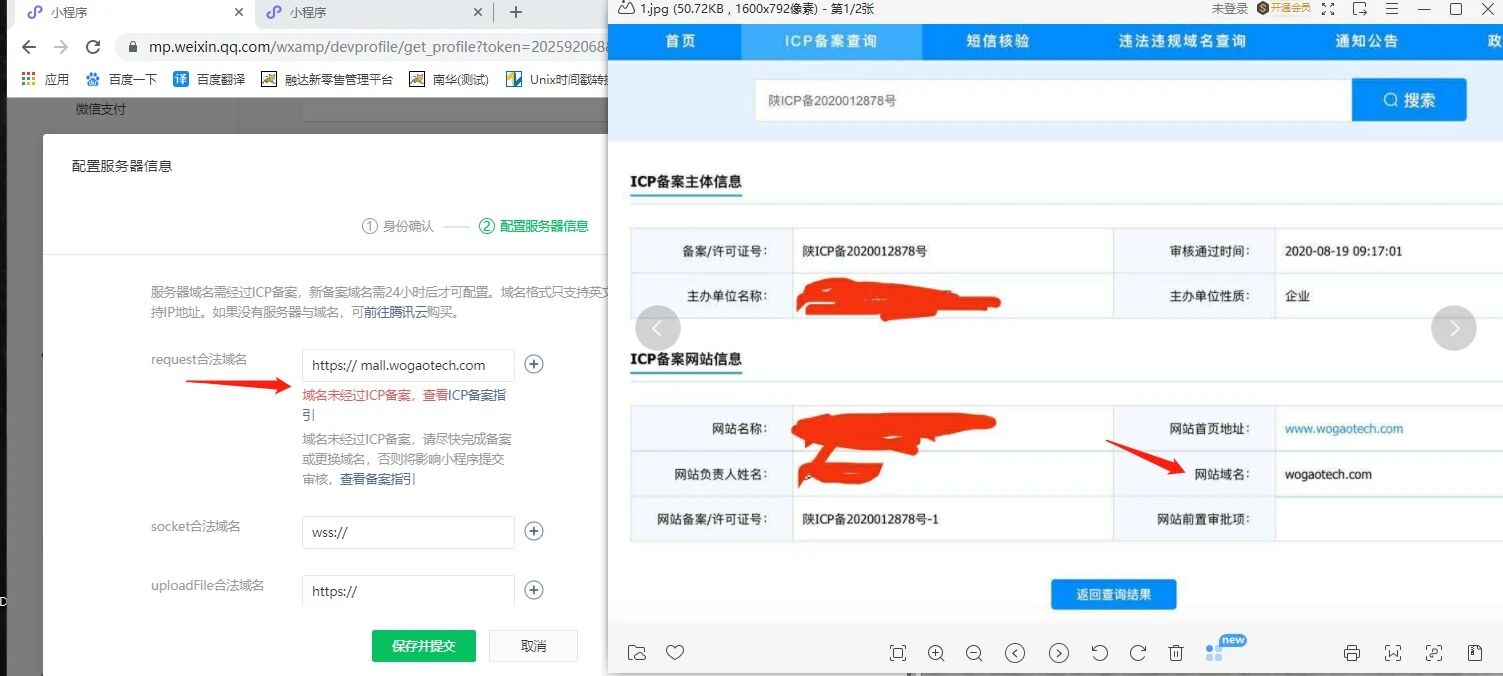Click 开通会员 in the viewer title bar

tap(1284, 9)
